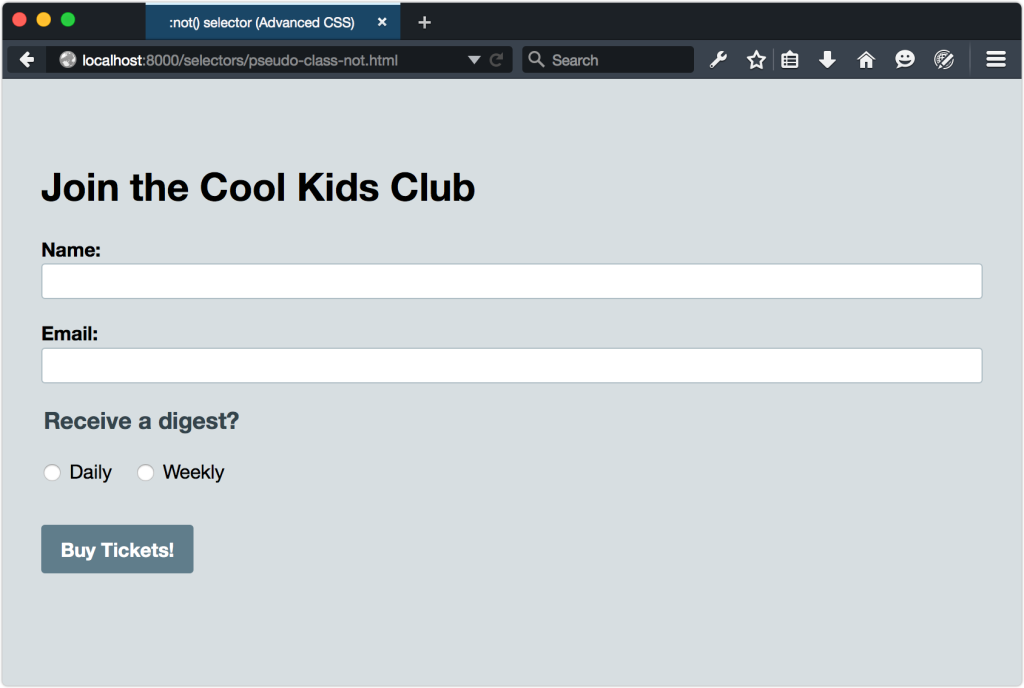The image size is (1024, 688).
Task: Show bookmarks list icon
Action: coord(790,60)
